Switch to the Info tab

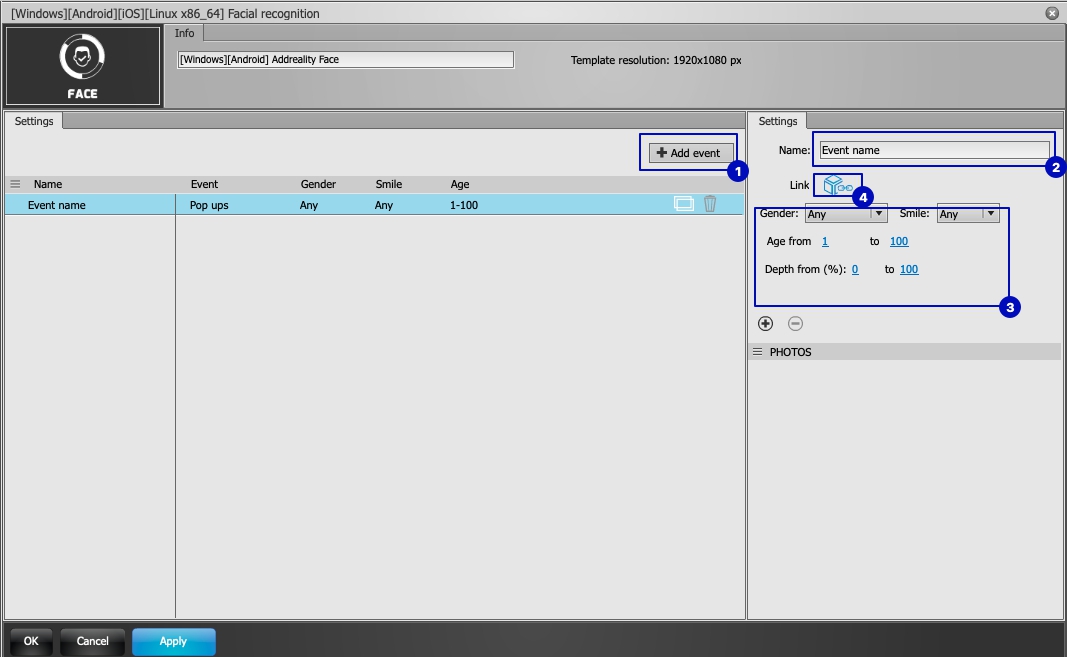tap(184, 33)
